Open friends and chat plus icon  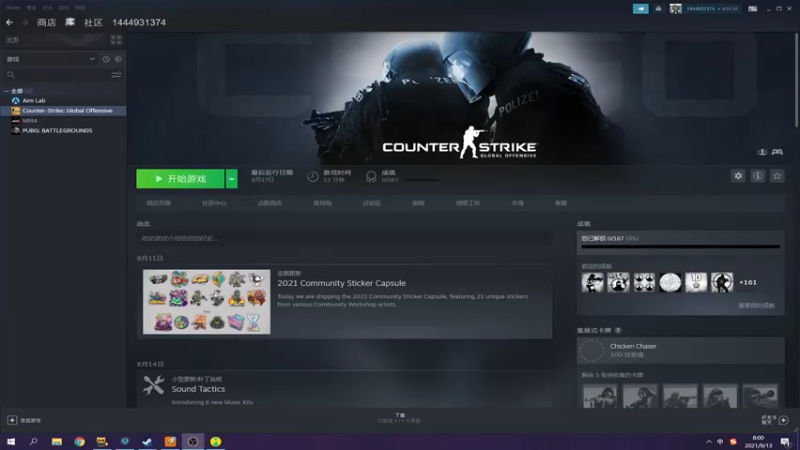coord(784,420)
